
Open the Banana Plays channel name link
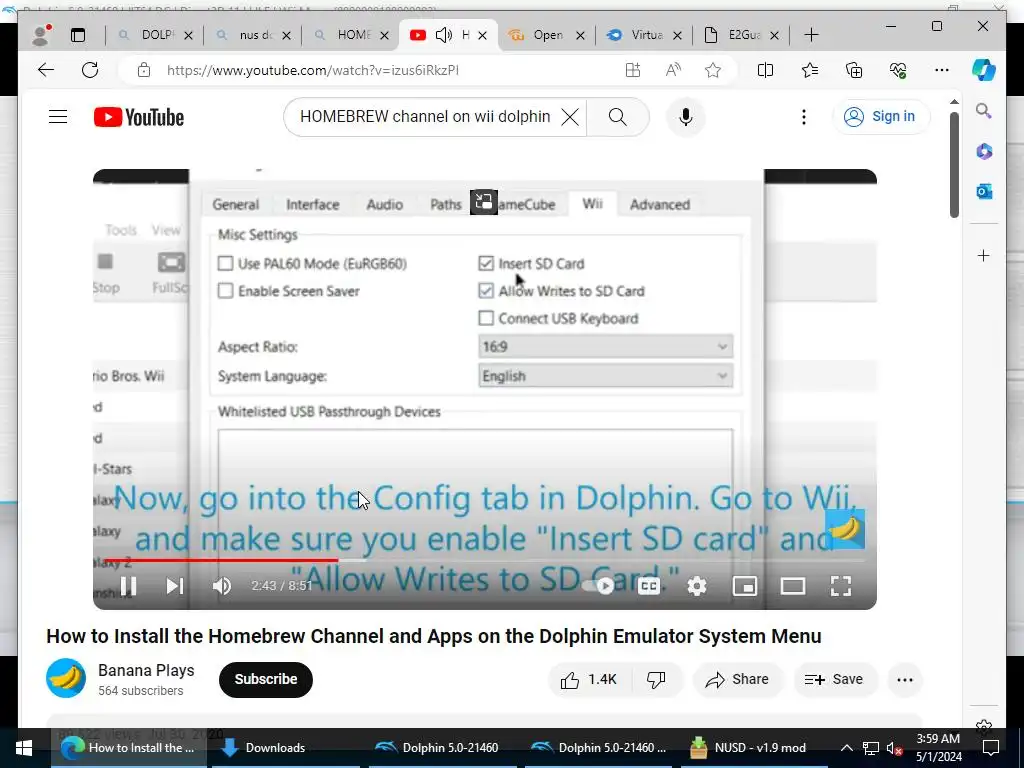146,670
